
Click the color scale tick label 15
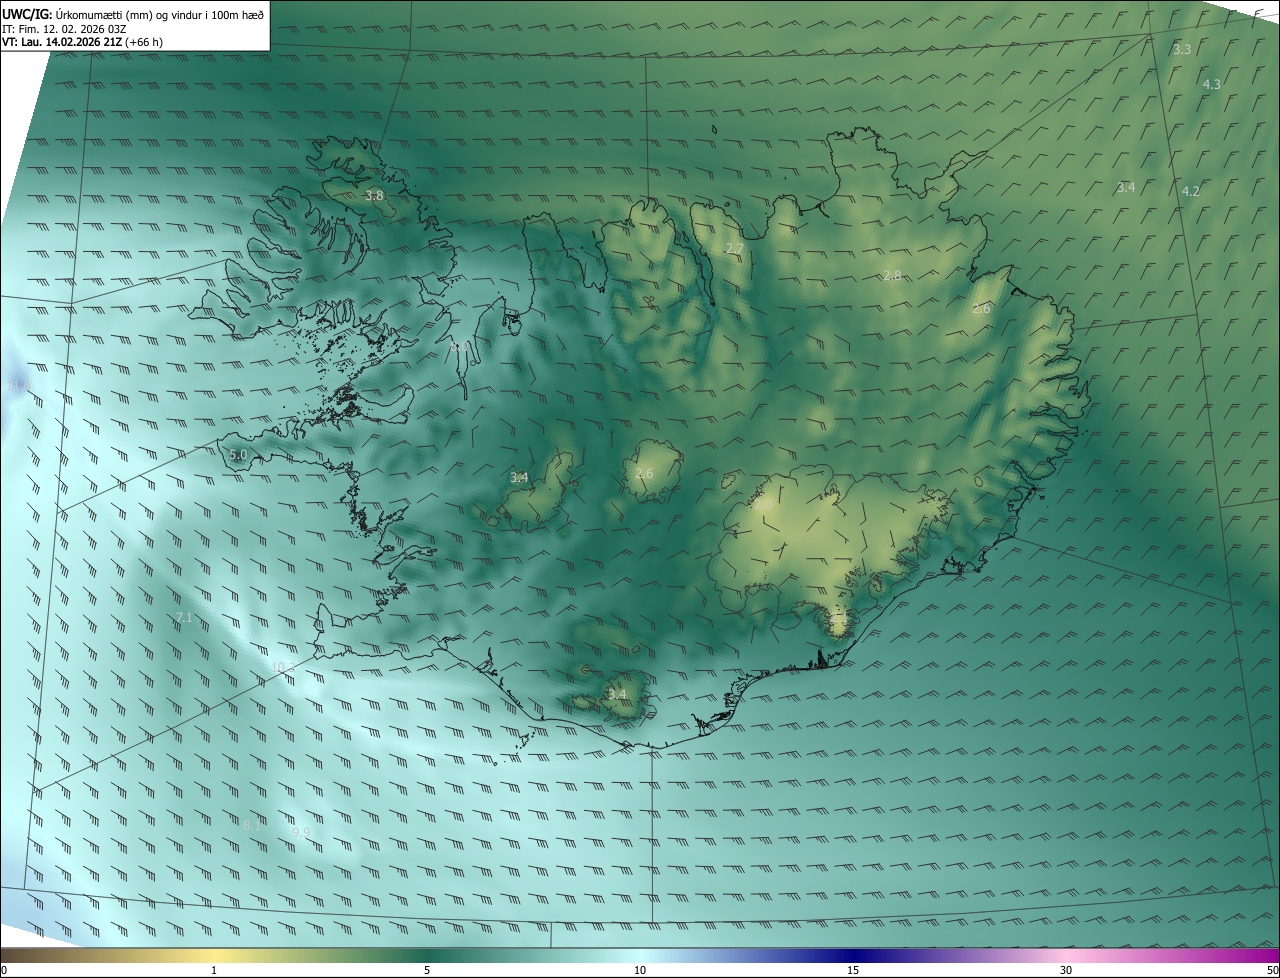coord(853,970)
